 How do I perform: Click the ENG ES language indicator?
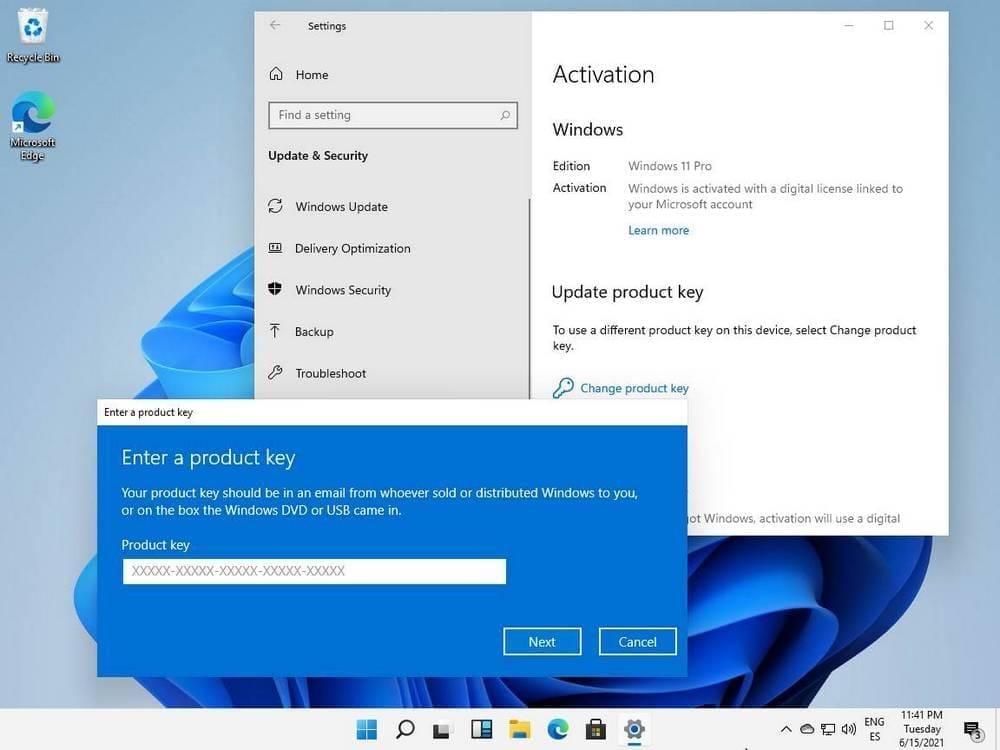click(x=874, y=729)
